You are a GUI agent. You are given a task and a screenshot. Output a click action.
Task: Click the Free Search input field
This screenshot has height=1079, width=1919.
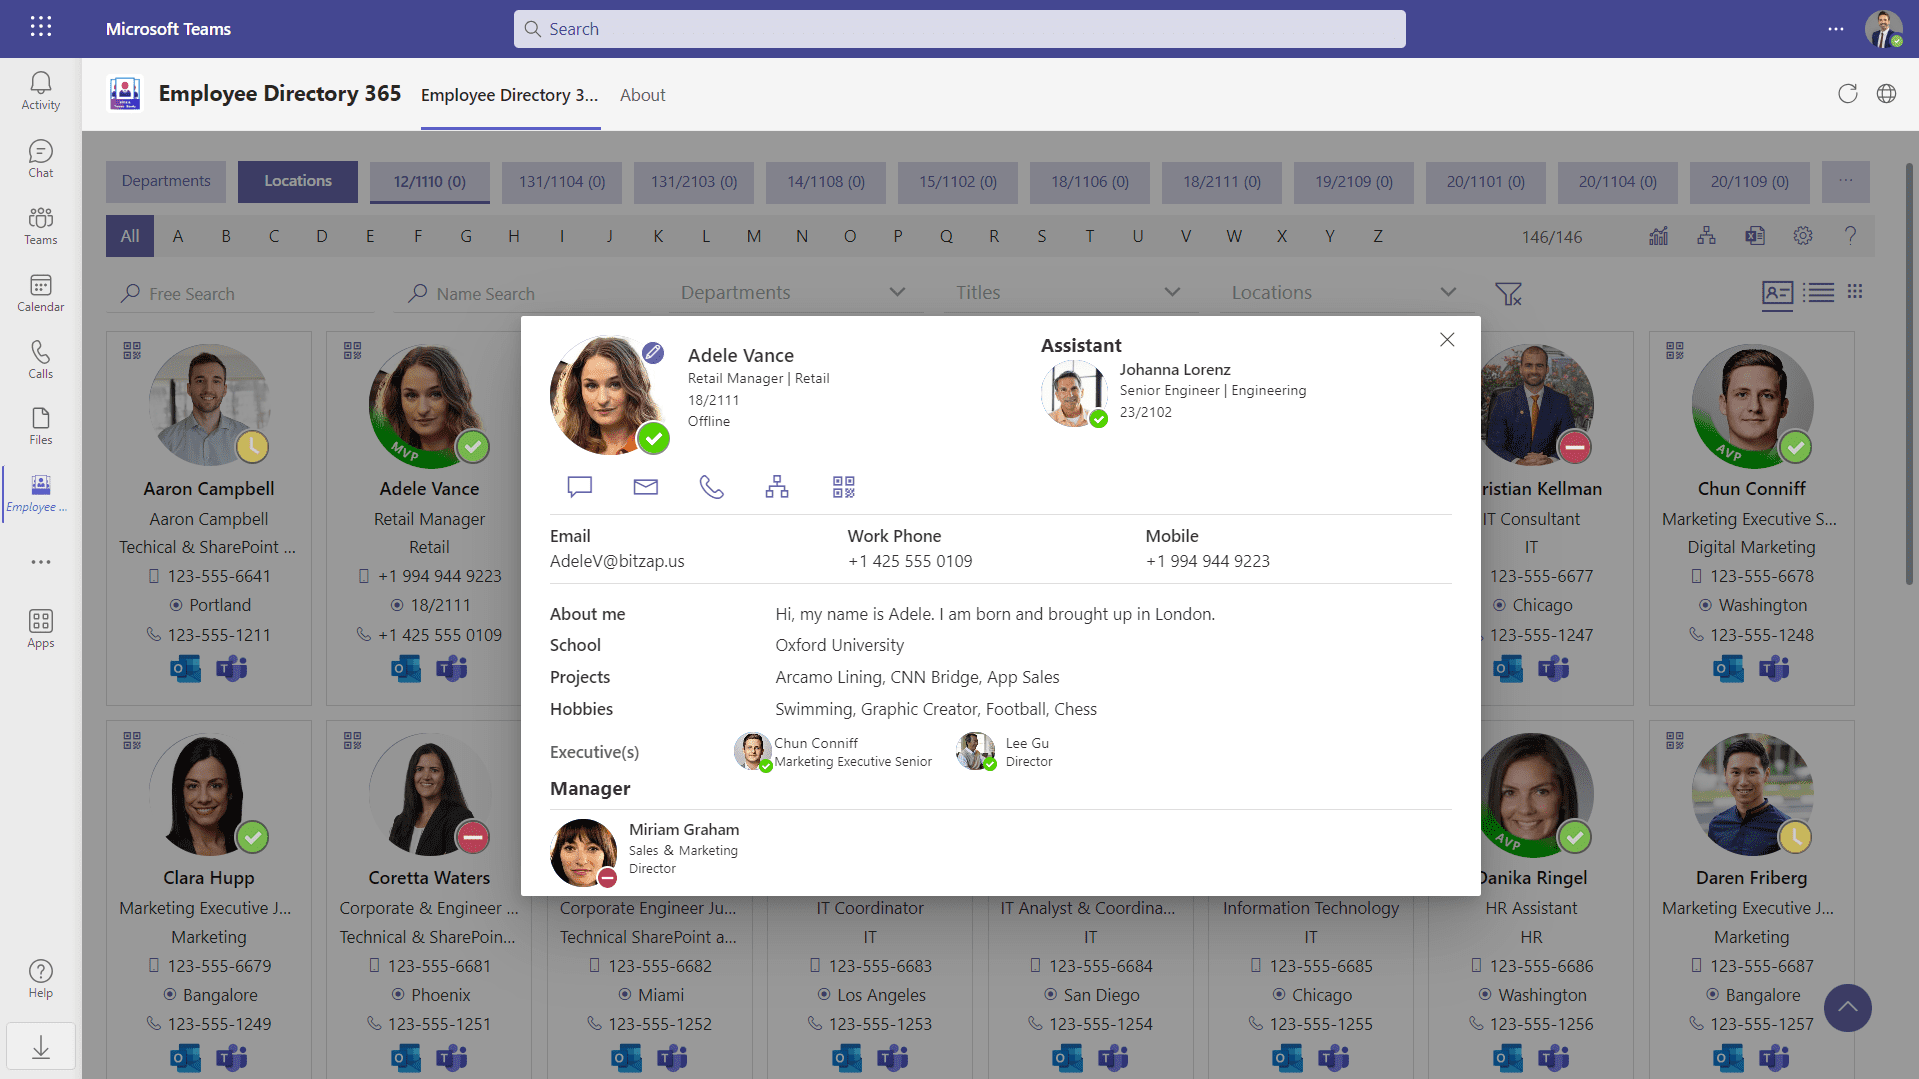250,294
